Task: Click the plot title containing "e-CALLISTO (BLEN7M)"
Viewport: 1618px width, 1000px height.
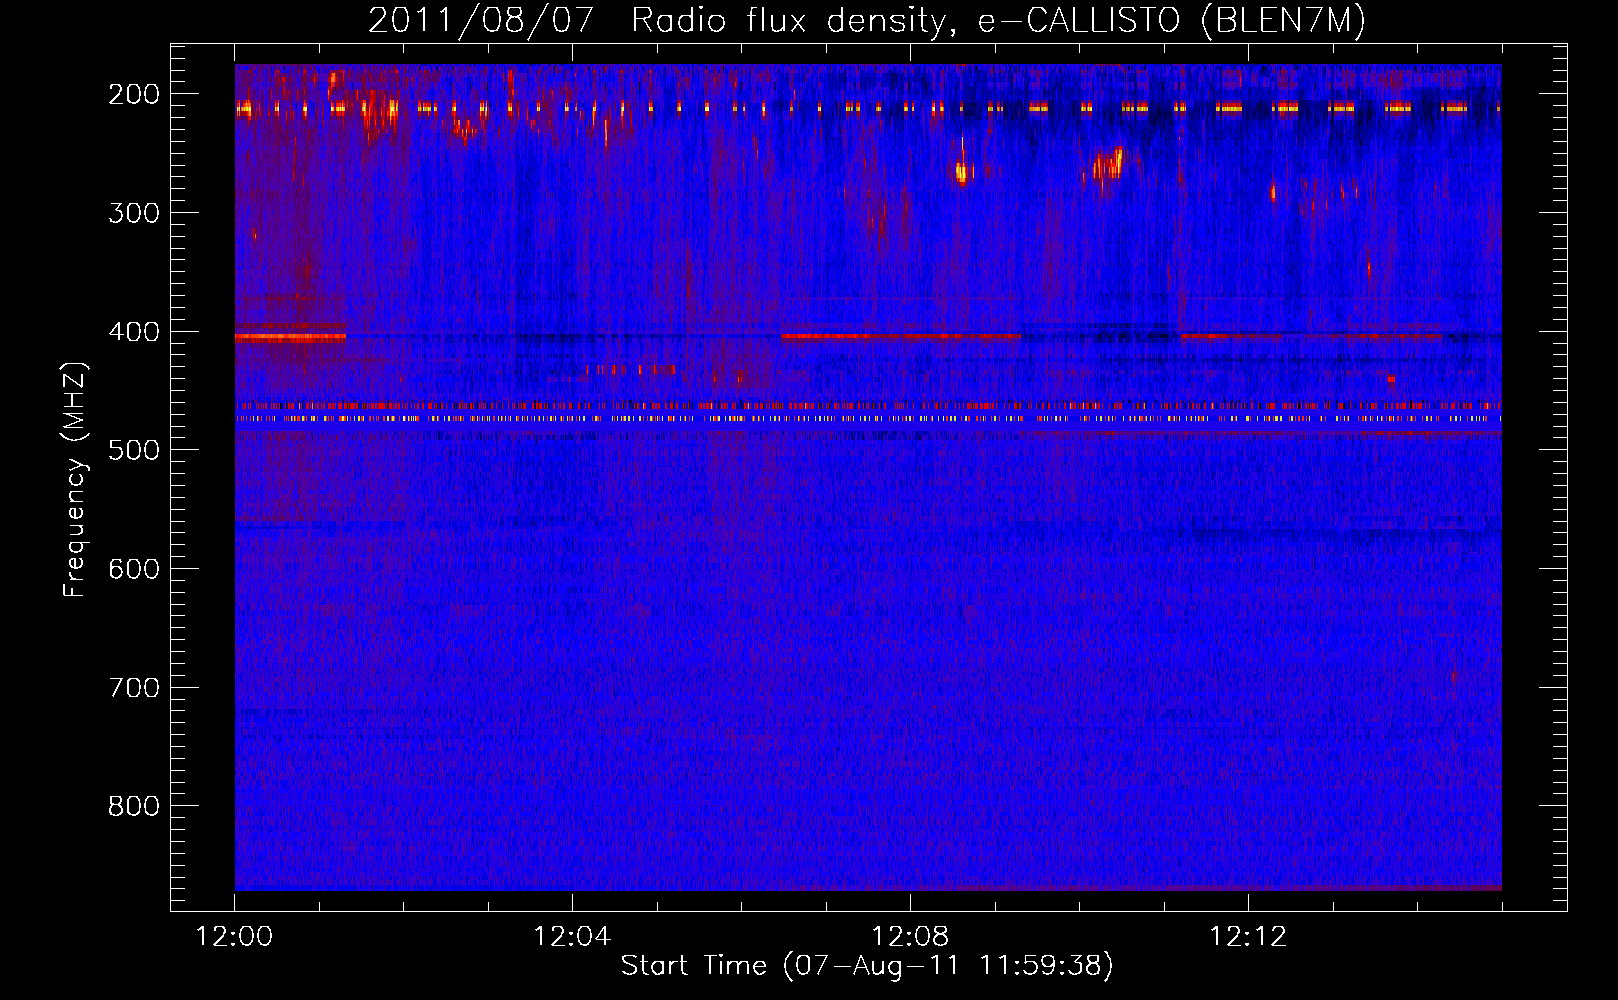Action: tap(867, 20)
